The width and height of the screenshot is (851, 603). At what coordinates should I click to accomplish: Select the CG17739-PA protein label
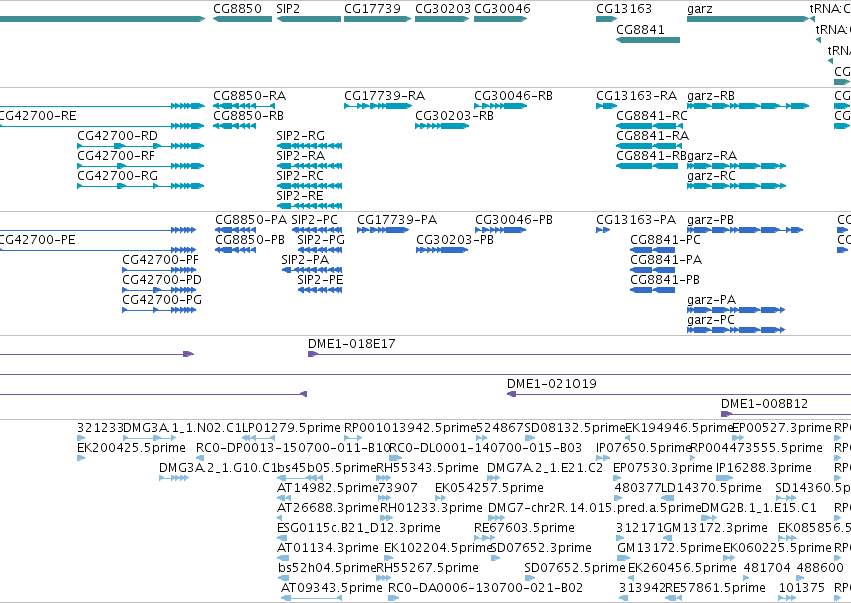click(x=397, y=220)
